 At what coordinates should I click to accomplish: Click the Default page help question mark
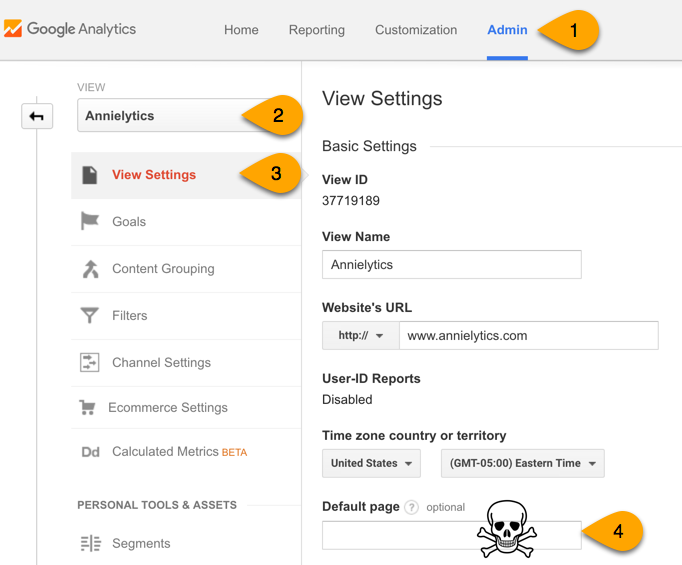pyautogui.click(x=411, y=507)
